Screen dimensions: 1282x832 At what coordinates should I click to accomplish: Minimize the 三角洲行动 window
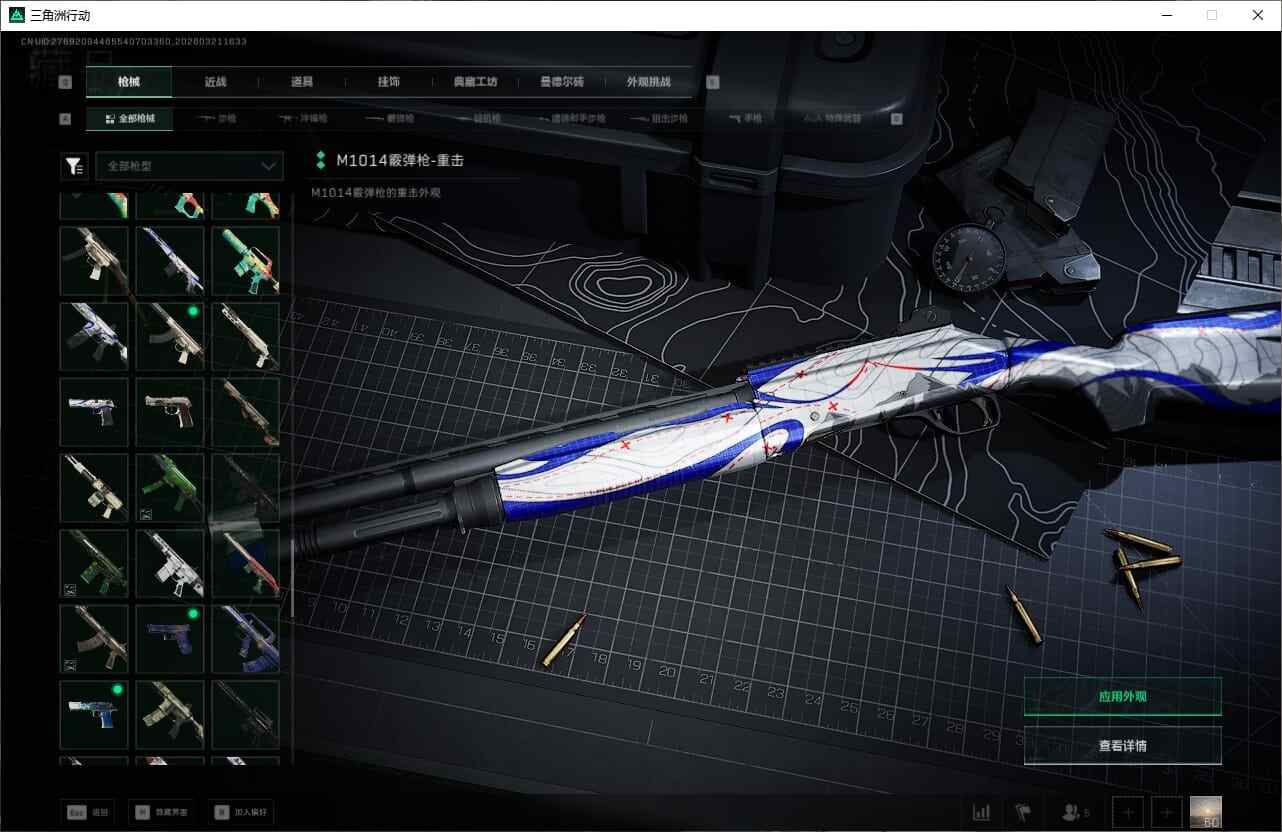(1166, 15)
